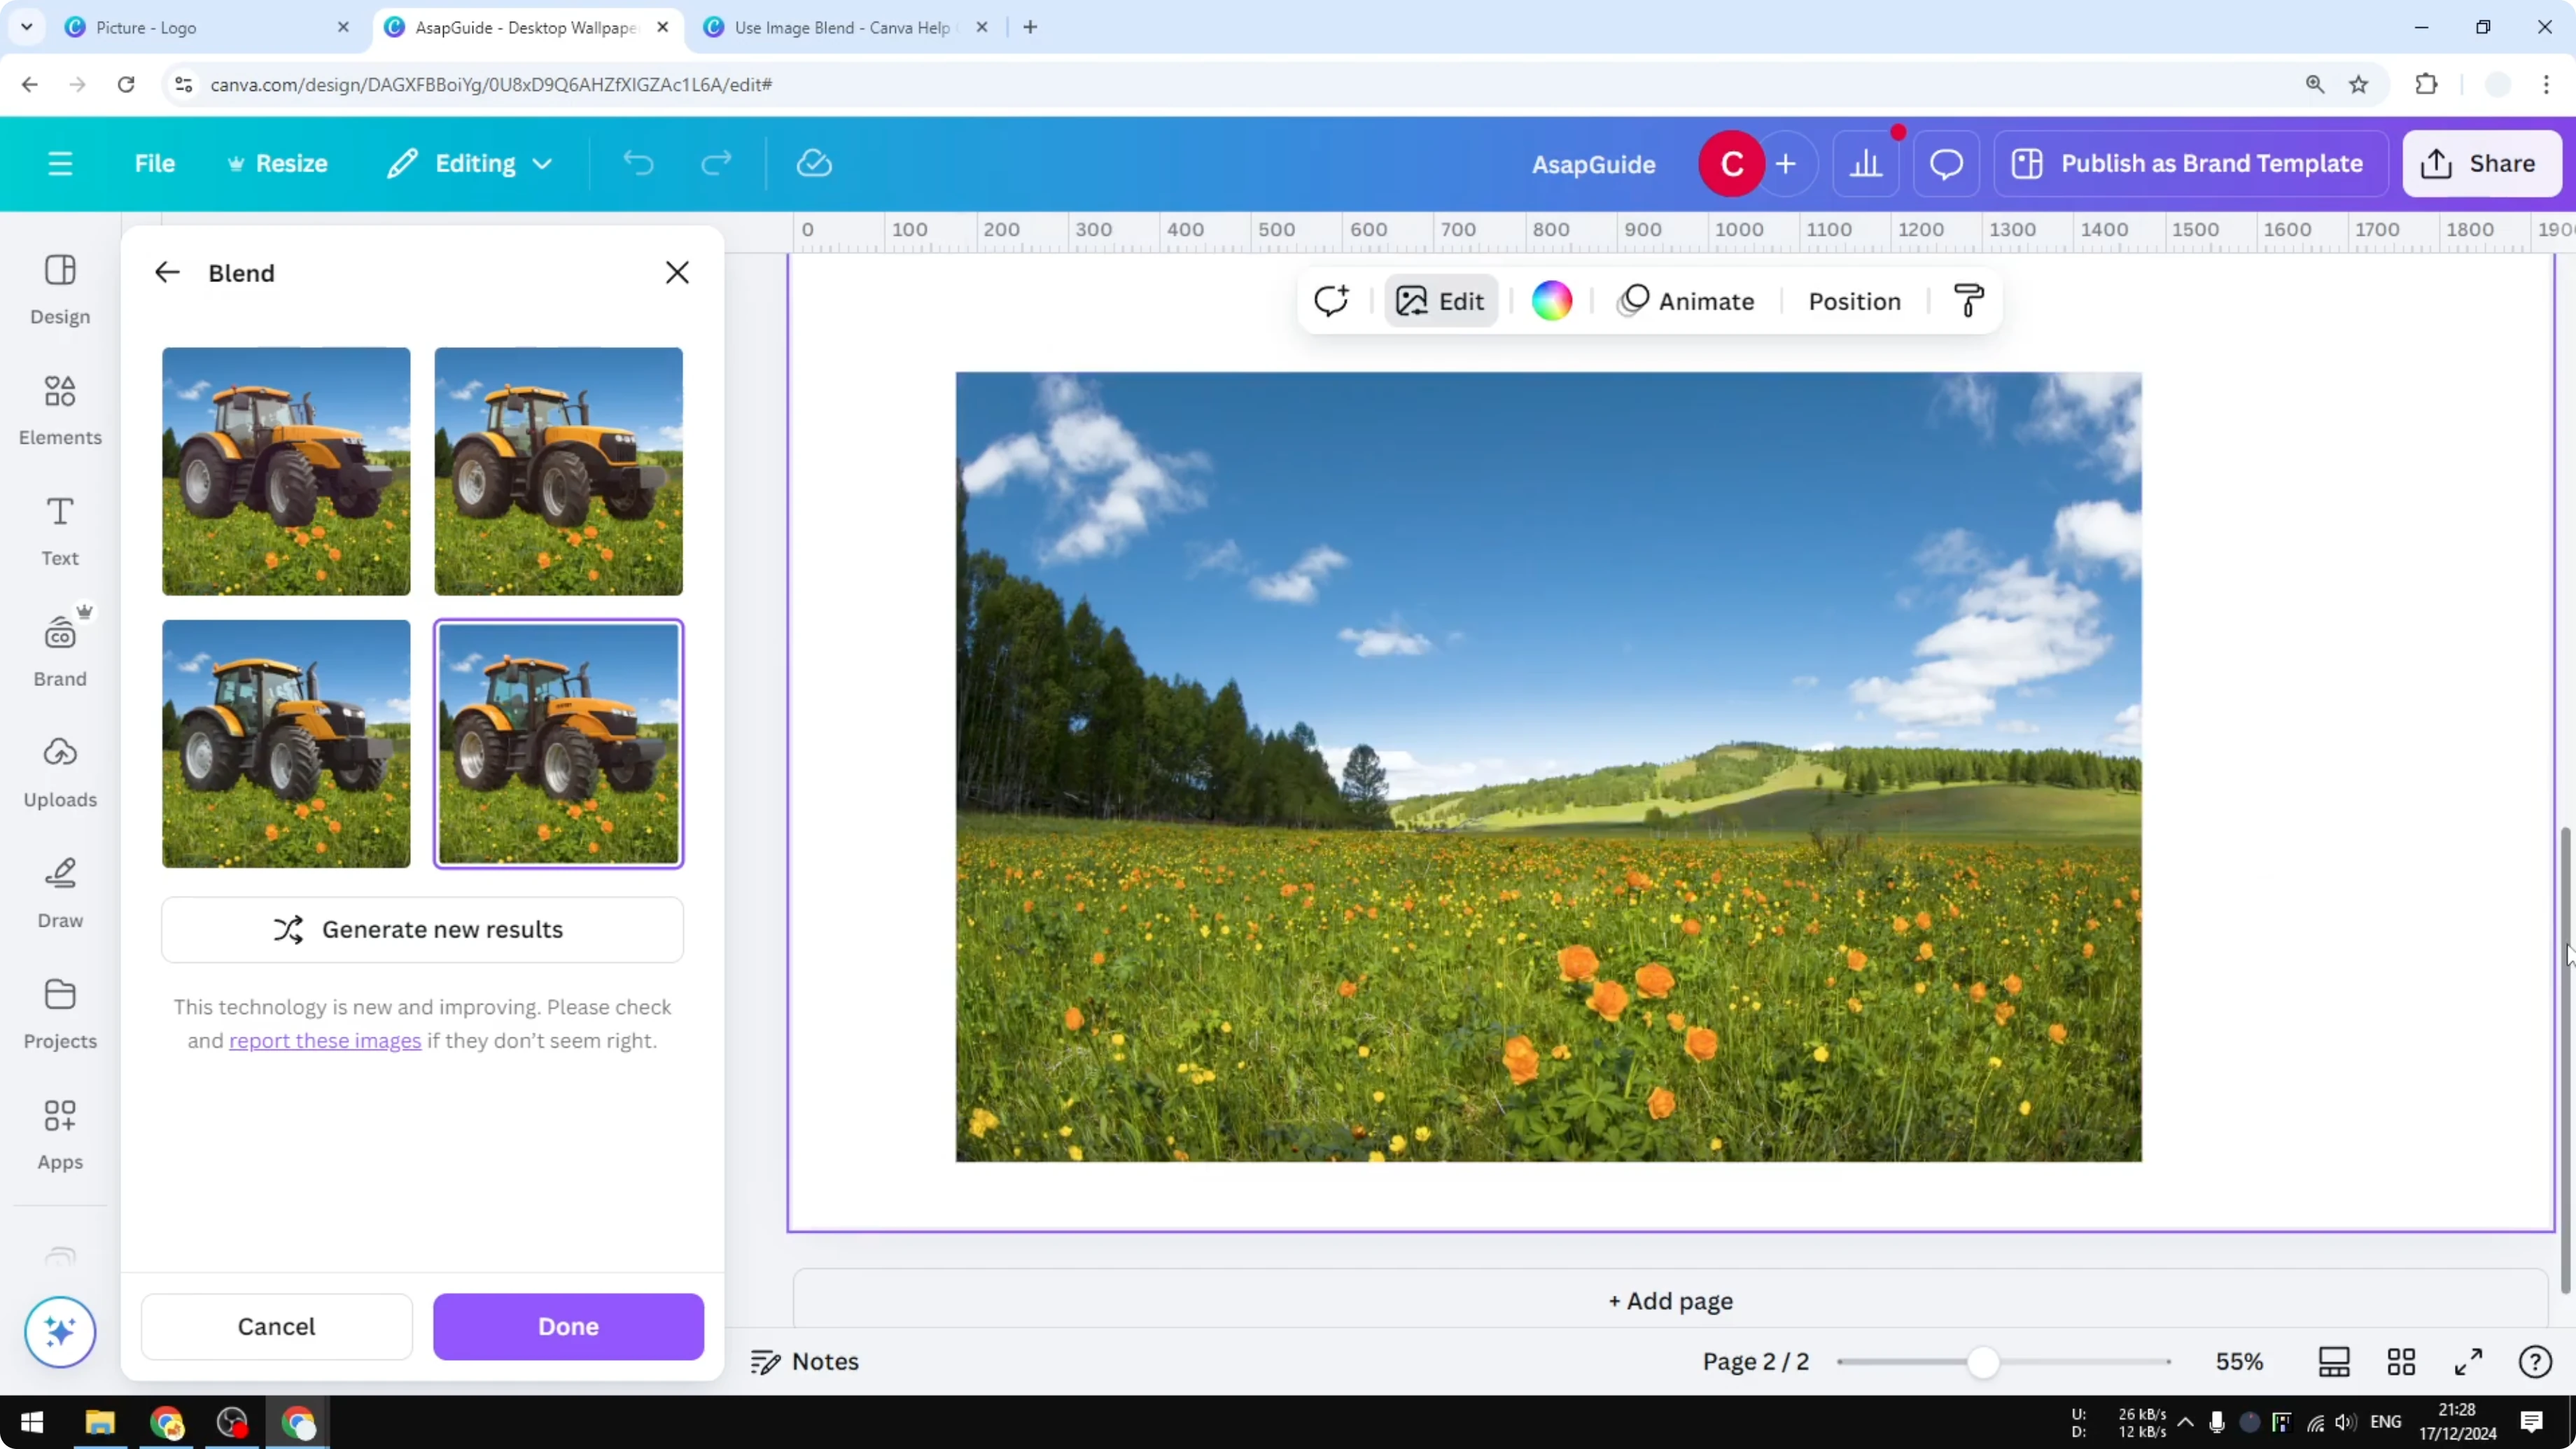This screenshot has height=1449, width=2576.
Task: Open the report these images link
Action: 323,1040
